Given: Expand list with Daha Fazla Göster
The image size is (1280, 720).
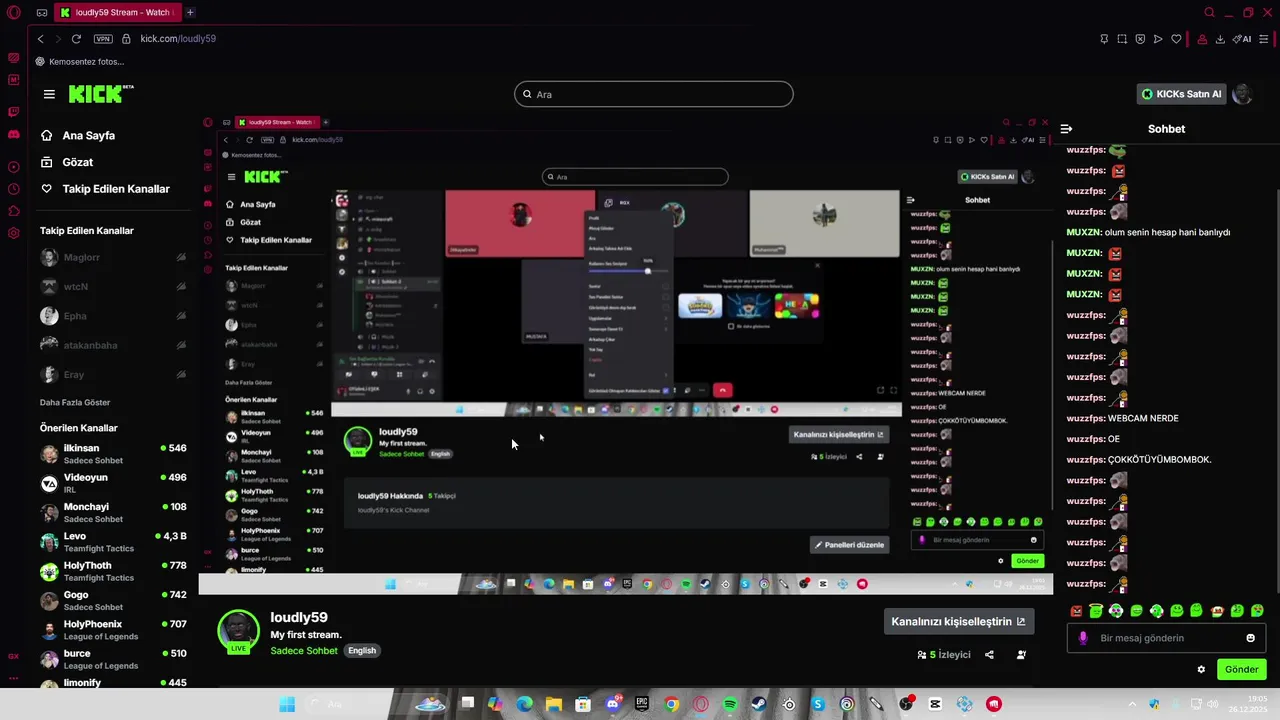Looking at the screenshot, I should point(75,402).
